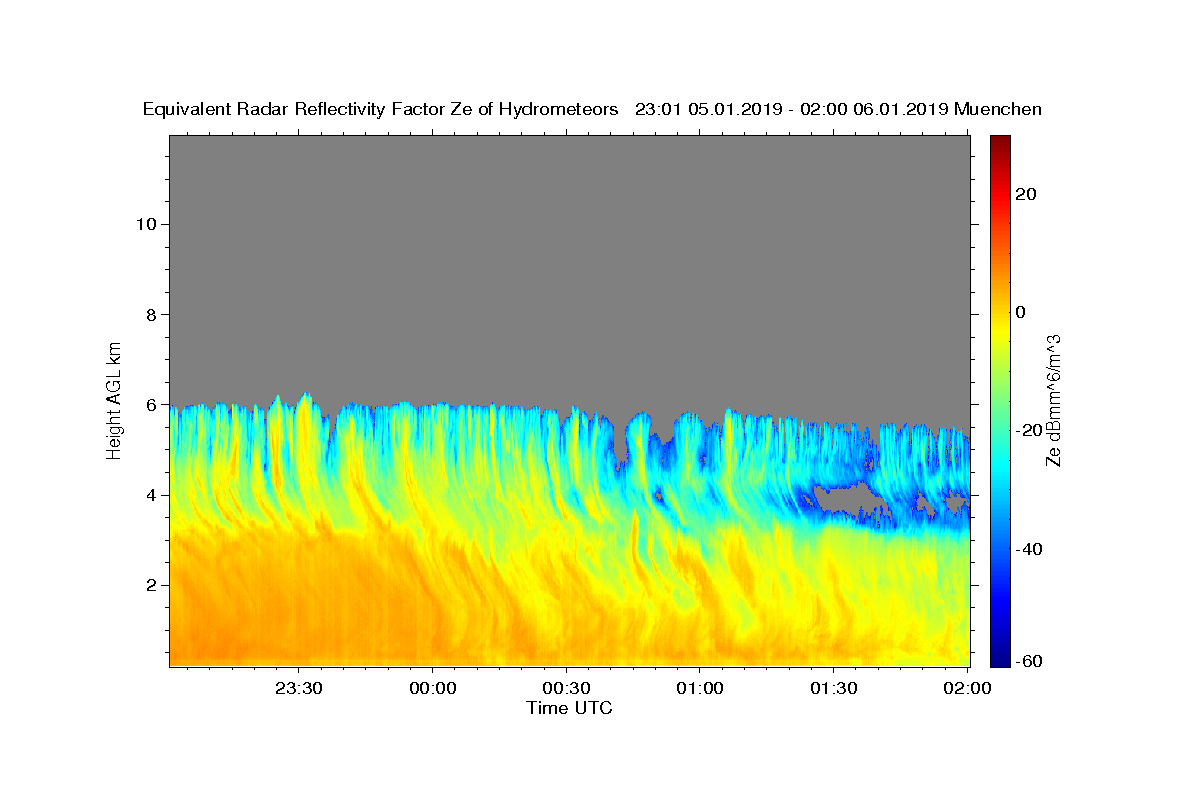This screenshot has height=800, width=1200.
Task: Click the 'Time UTC' axis label
Action: (569, 708)
